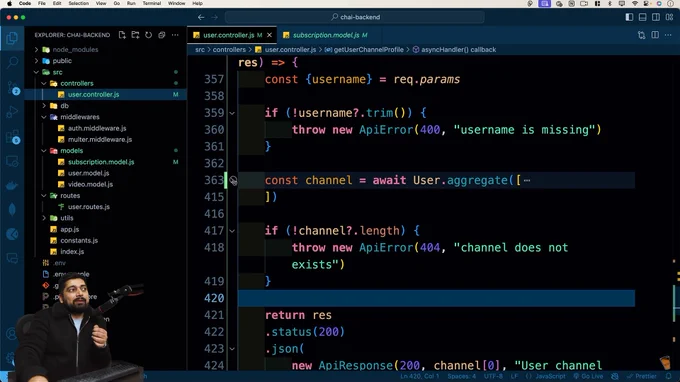Click the Prettier status bar item
Screen dimensions: 680x382
coord(642,376)
